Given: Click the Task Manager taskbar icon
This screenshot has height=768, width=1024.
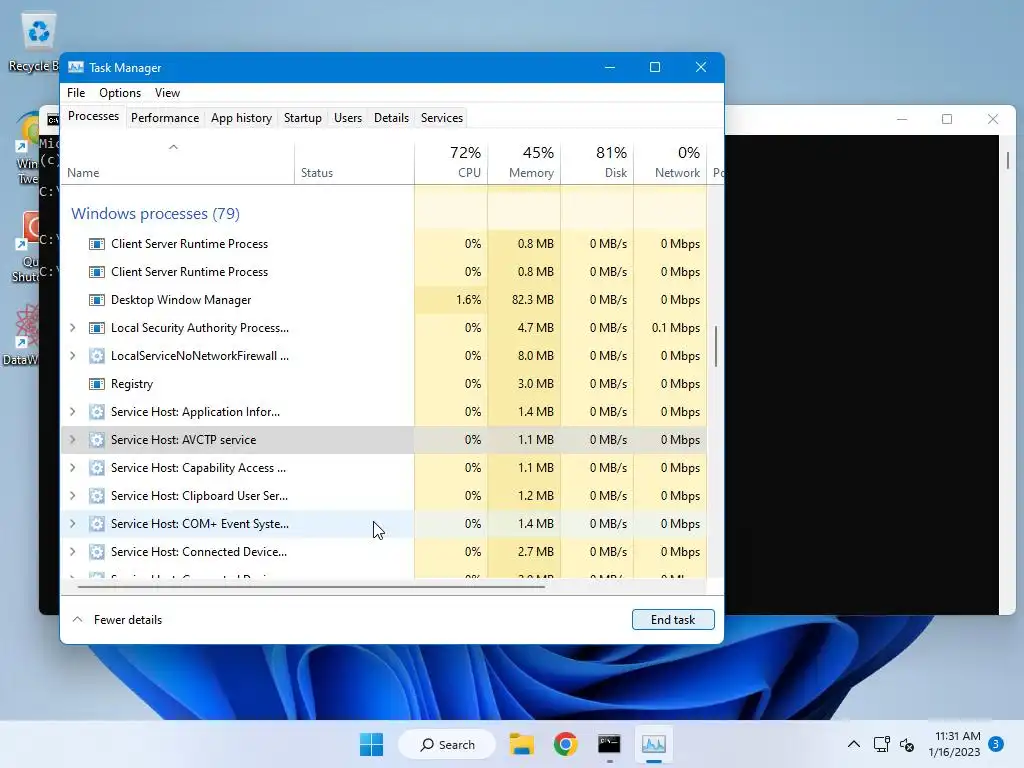Looking at the screenshot, I should pos(654,744).
